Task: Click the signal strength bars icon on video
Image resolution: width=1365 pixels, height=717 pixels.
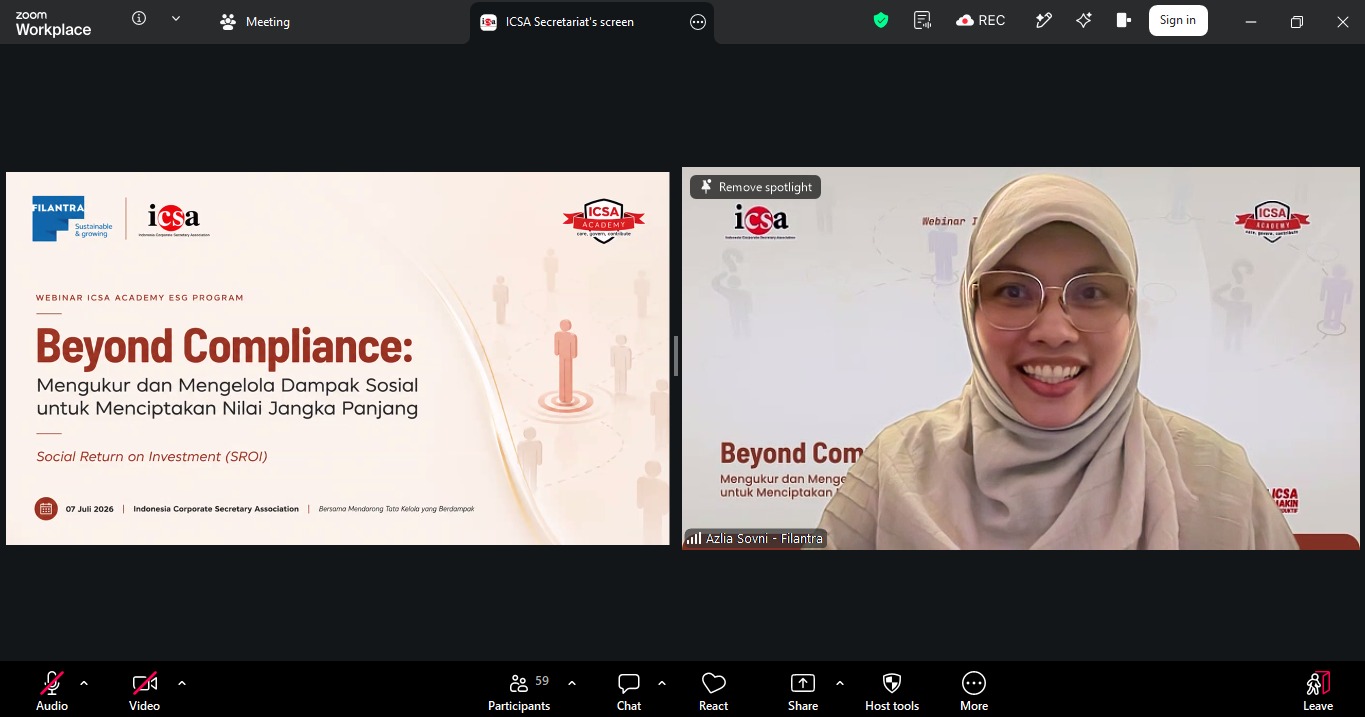Action: coord(694,538)
